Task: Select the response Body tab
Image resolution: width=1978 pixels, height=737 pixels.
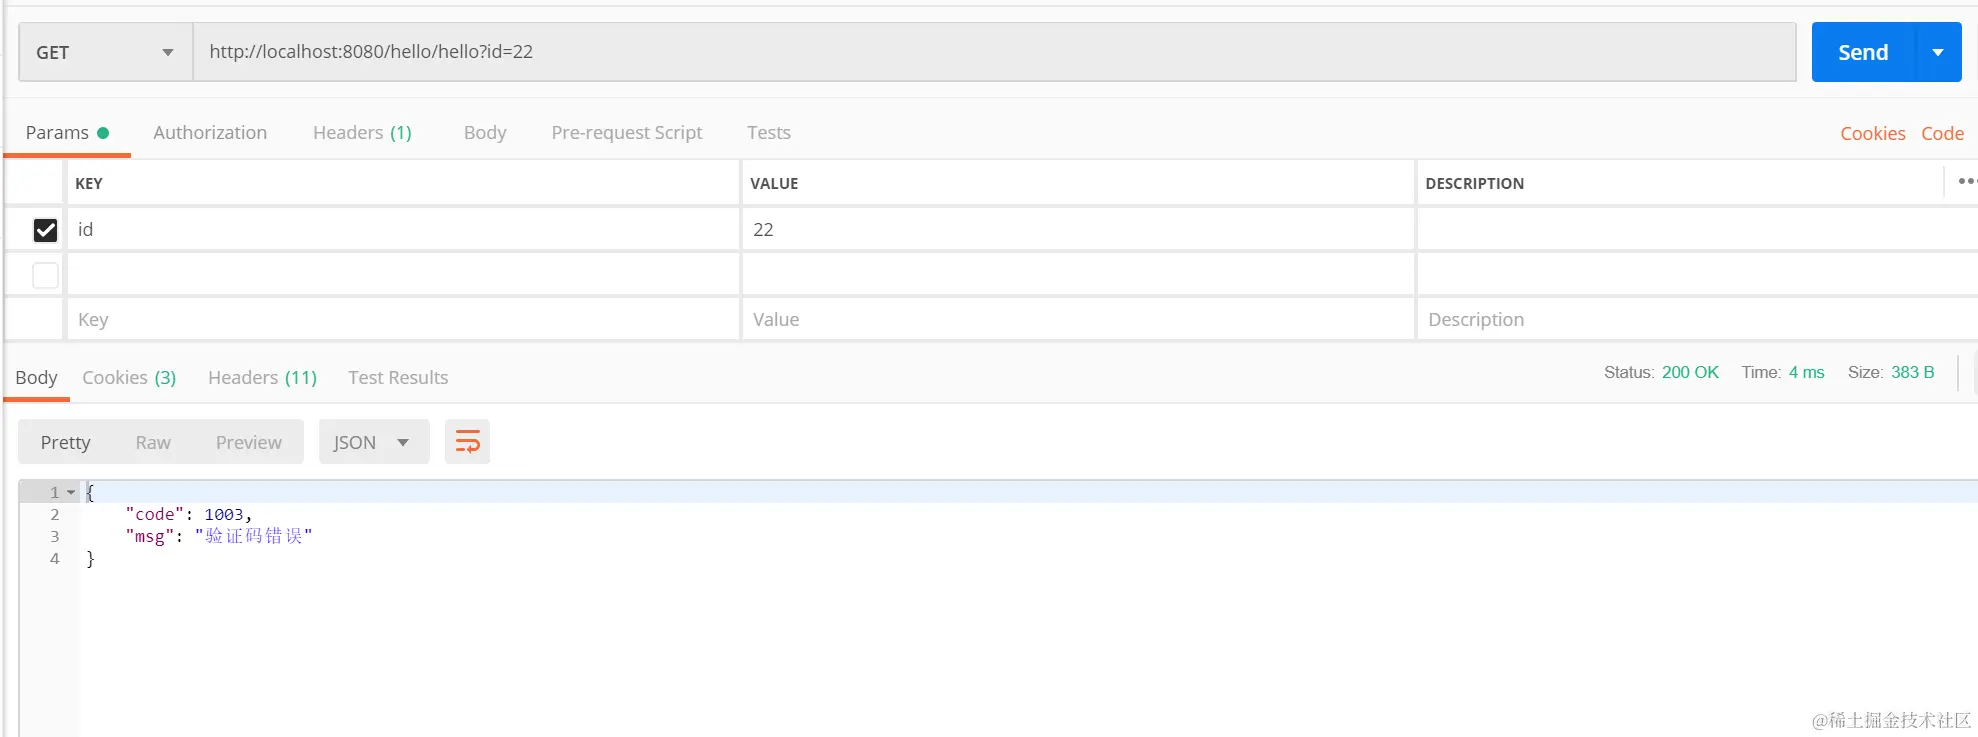Action: pyautogui.click(x=36, y=378)
